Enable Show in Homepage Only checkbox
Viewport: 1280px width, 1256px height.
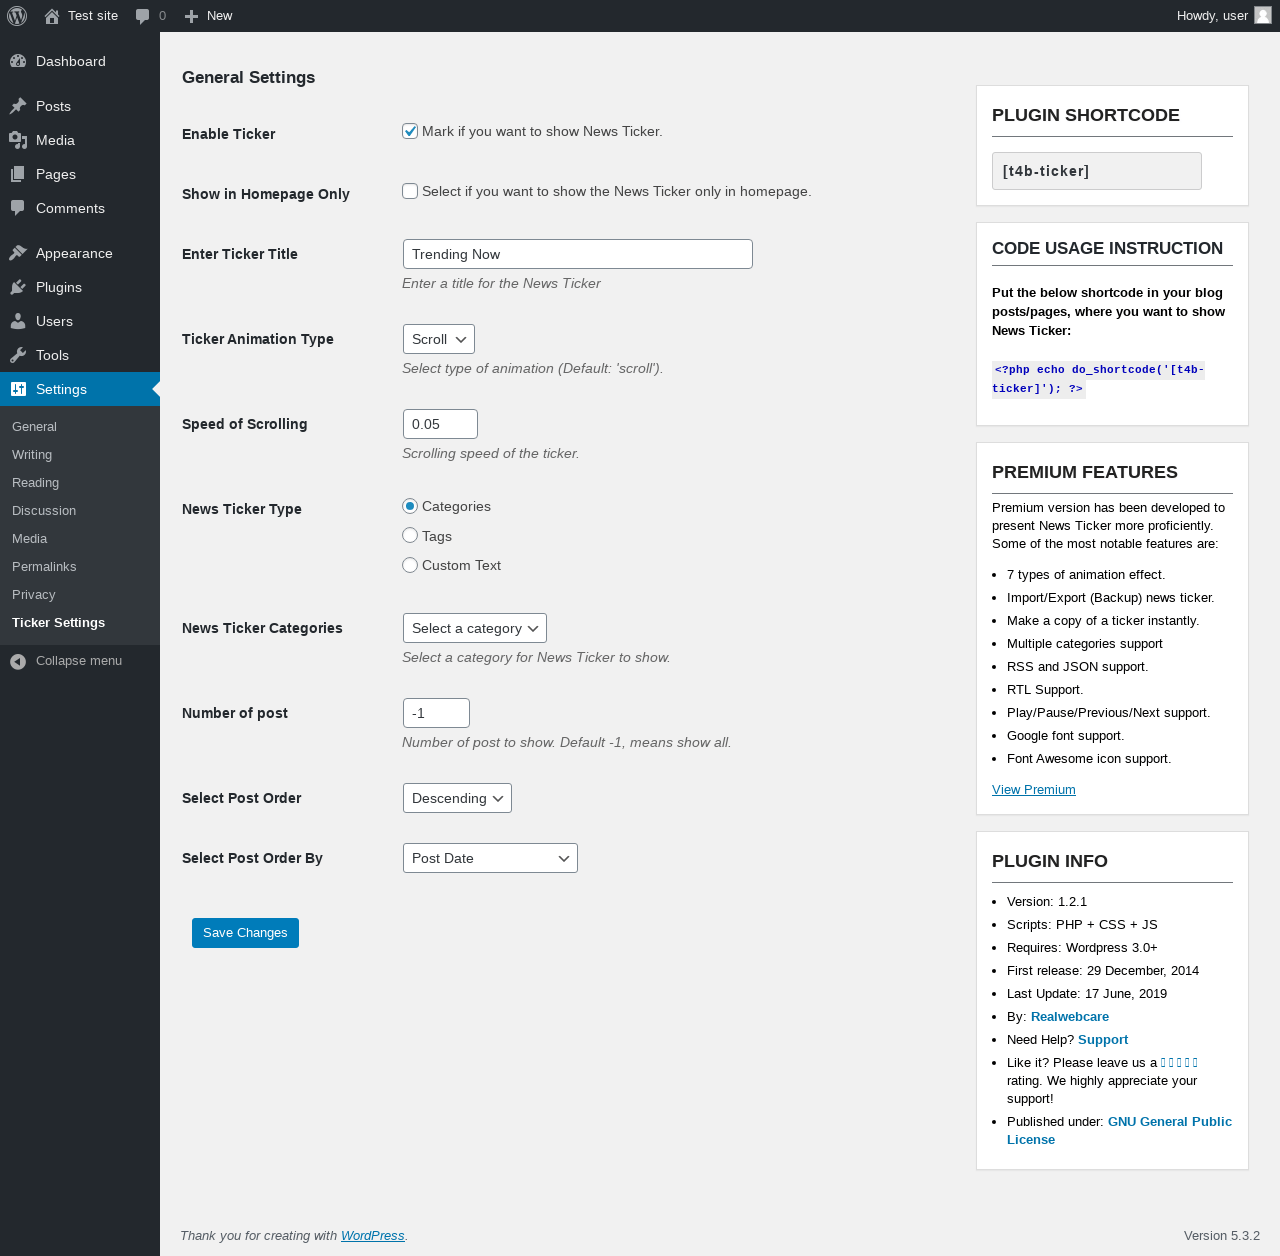tap(410, 191)
